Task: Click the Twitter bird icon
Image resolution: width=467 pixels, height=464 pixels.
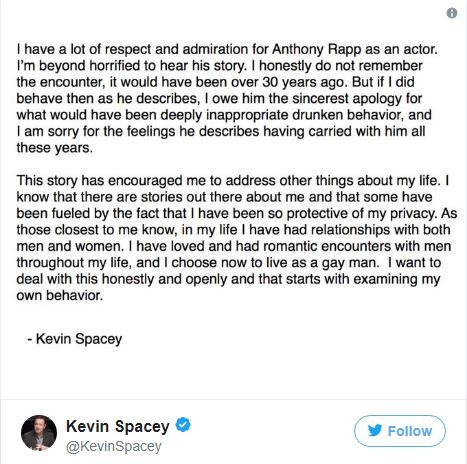Action: tap(375, 431)
